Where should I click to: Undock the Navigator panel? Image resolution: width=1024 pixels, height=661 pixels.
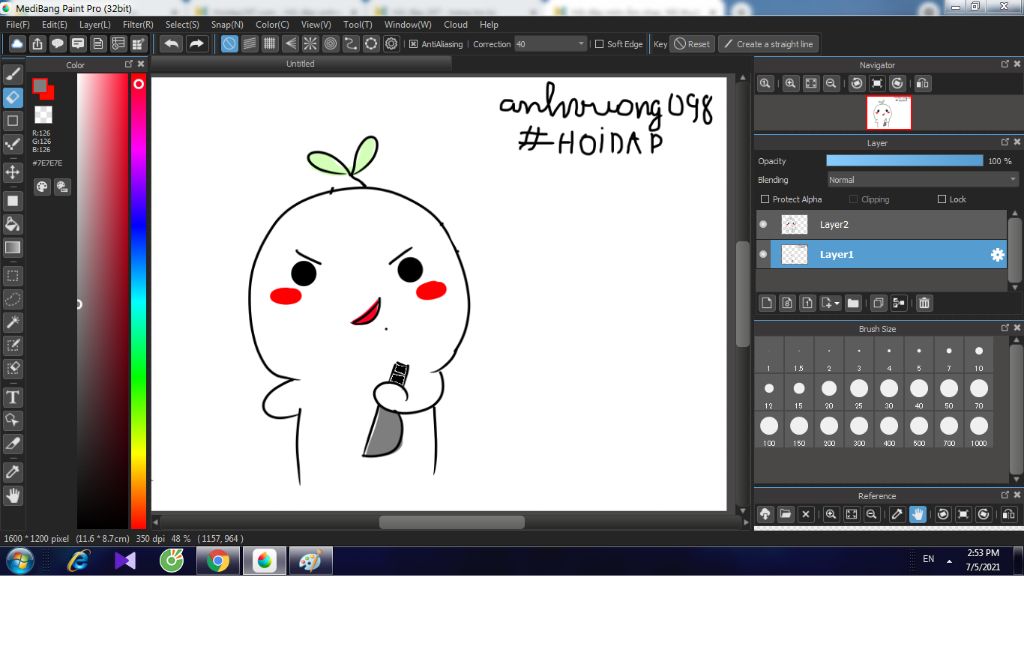pyautogui.click(x=1005, y=64)
